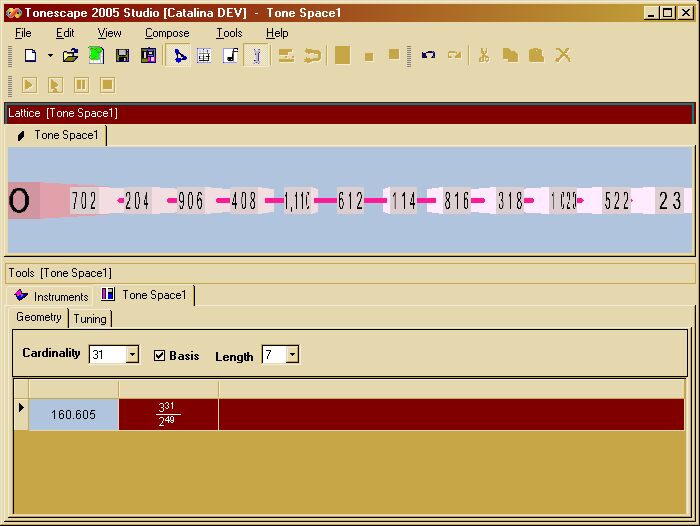The width and height of the screenshot is (700, 526).
Task: Click the Delete X icon
Action: 563,55
